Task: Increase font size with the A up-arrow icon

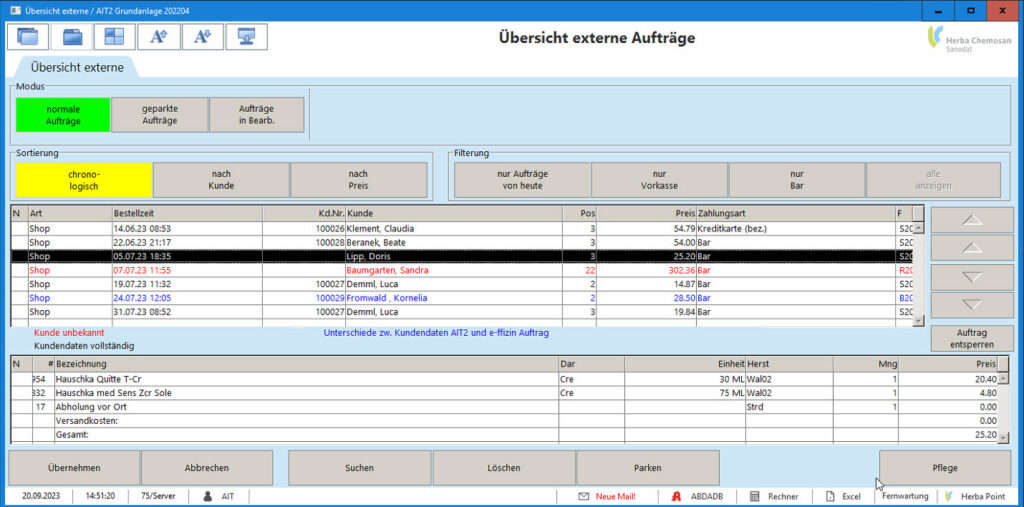Action: [159, 37]
